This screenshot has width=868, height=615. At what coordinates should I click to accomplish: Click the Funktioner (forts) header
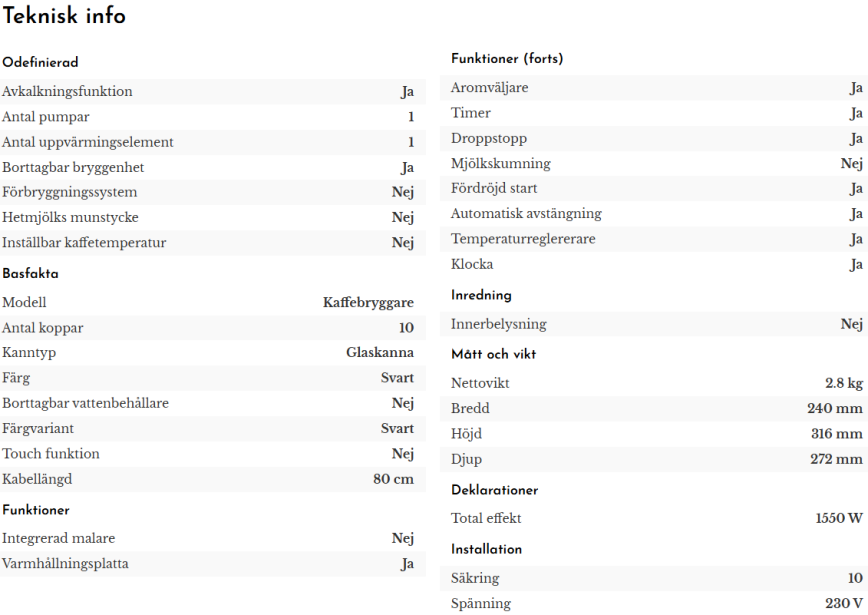click(x=507, y=59)
